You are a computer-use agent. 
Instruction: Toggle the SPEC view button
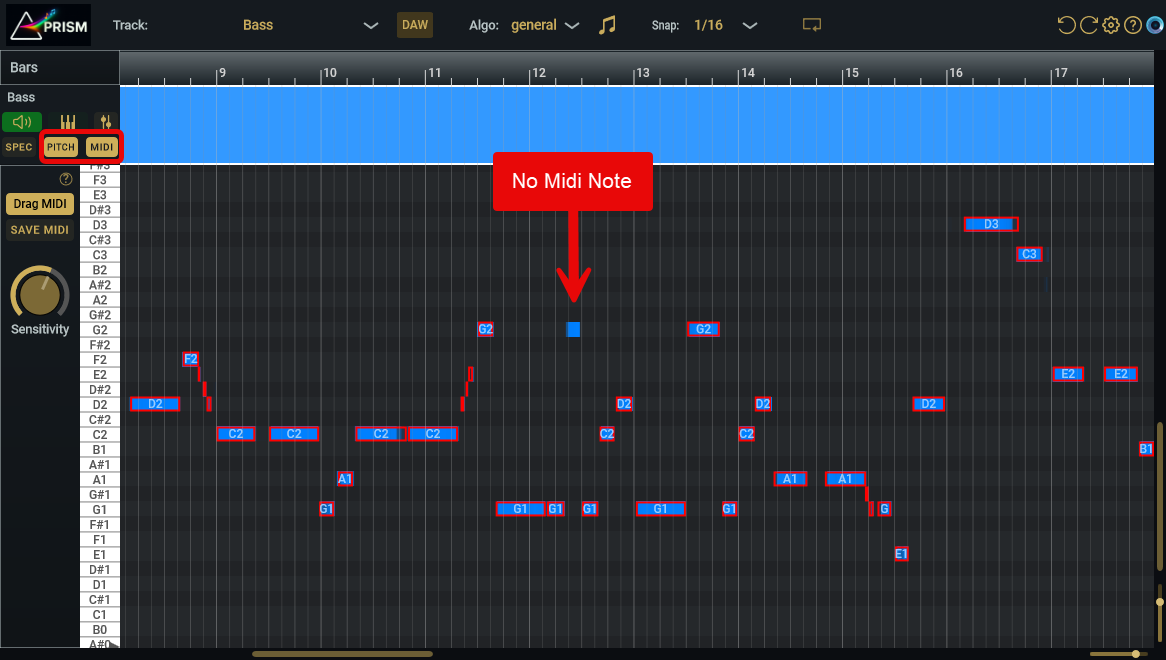(19, 147)
